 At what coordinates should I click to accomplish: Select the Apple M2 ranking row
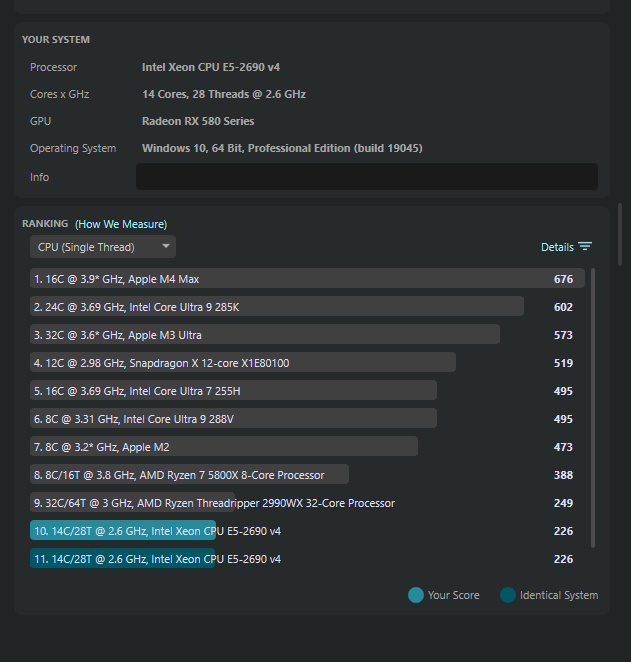click(x=307, y=447)
